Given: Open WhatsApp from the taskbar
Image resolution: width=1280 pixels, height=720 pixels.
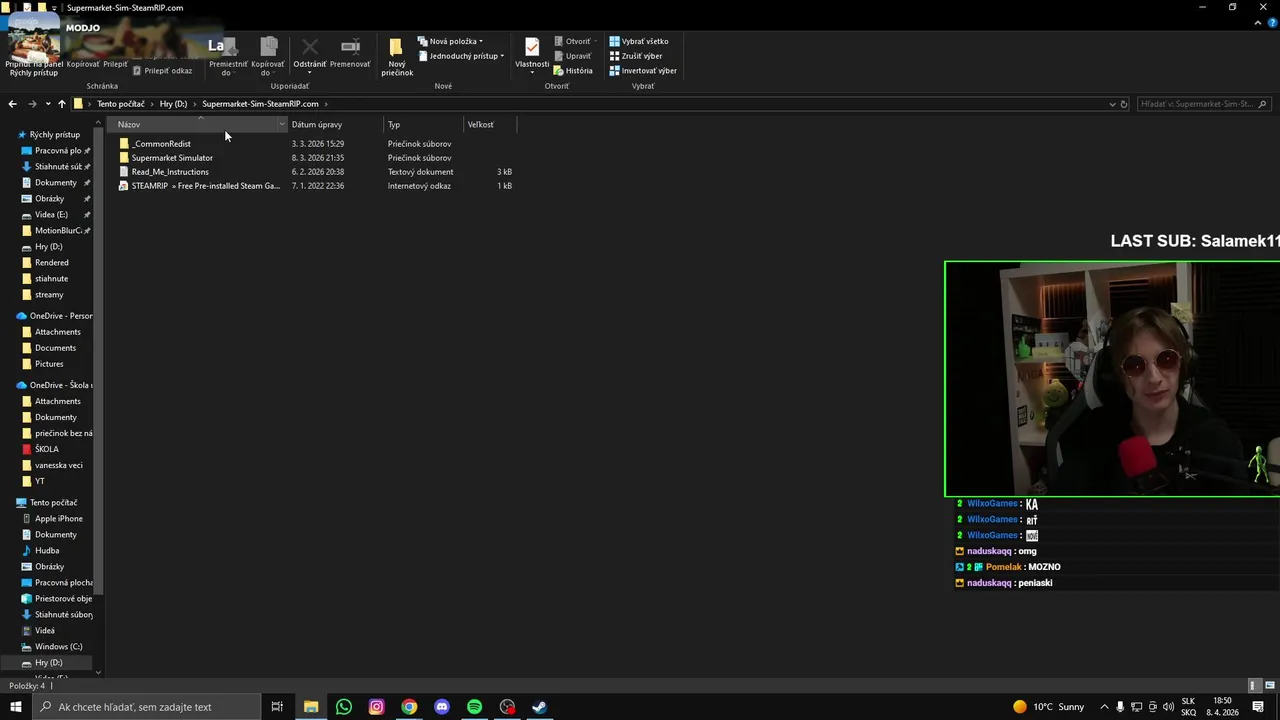Looking at the screenshot, I should tap(344, 707).
